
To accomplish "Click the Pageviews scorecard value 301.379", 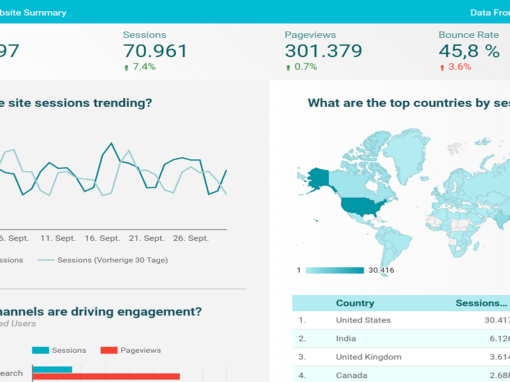I will pyautogui.click(x=323, y=51).
